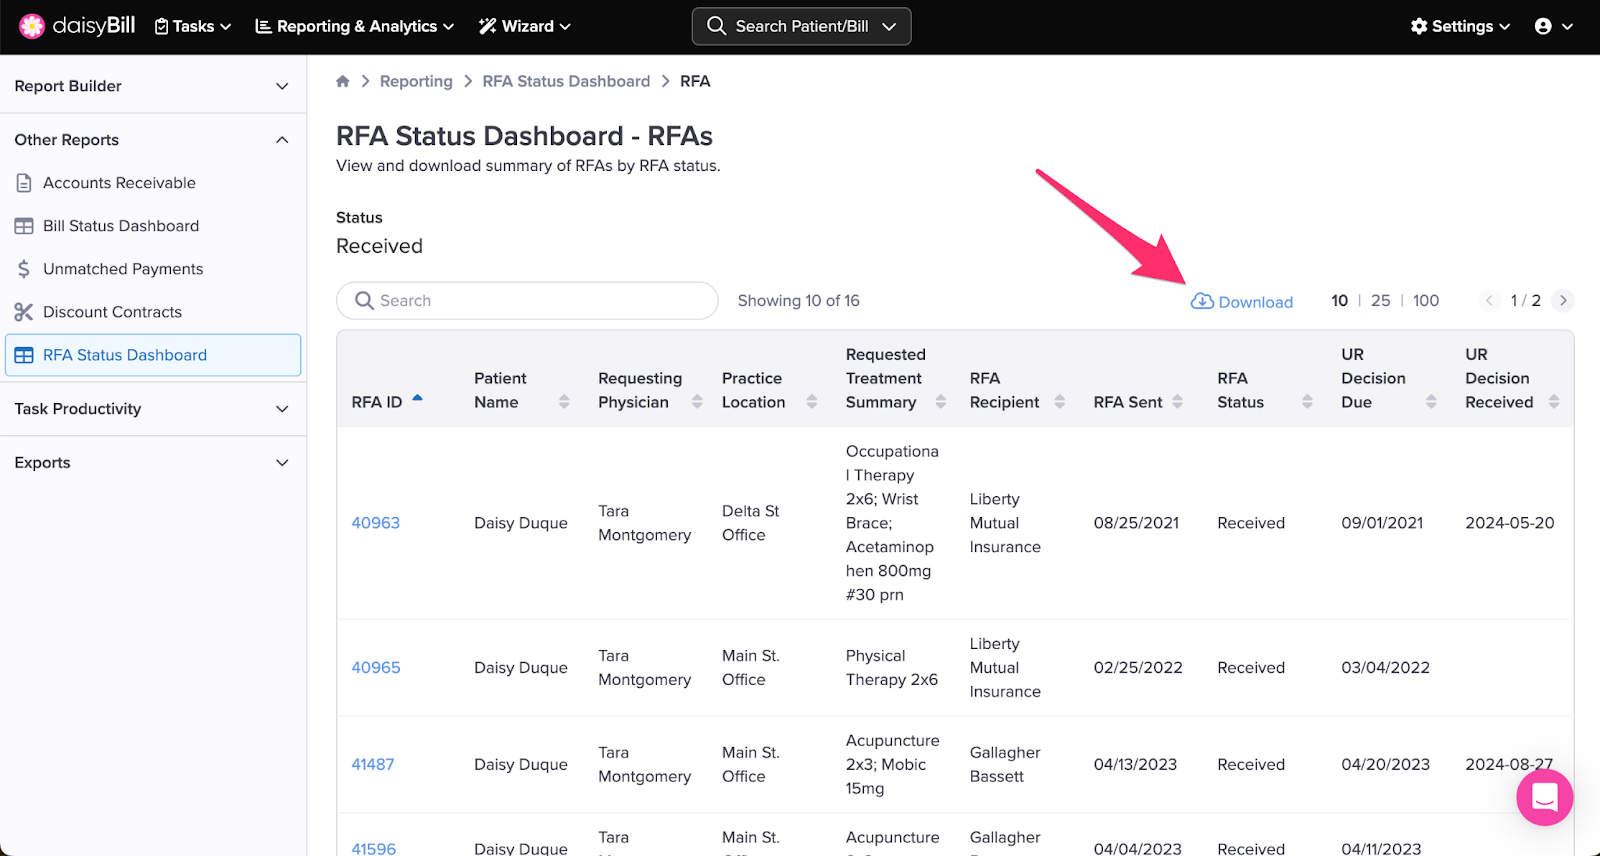Open the Settings dropdown menu

coord(1460,26)
